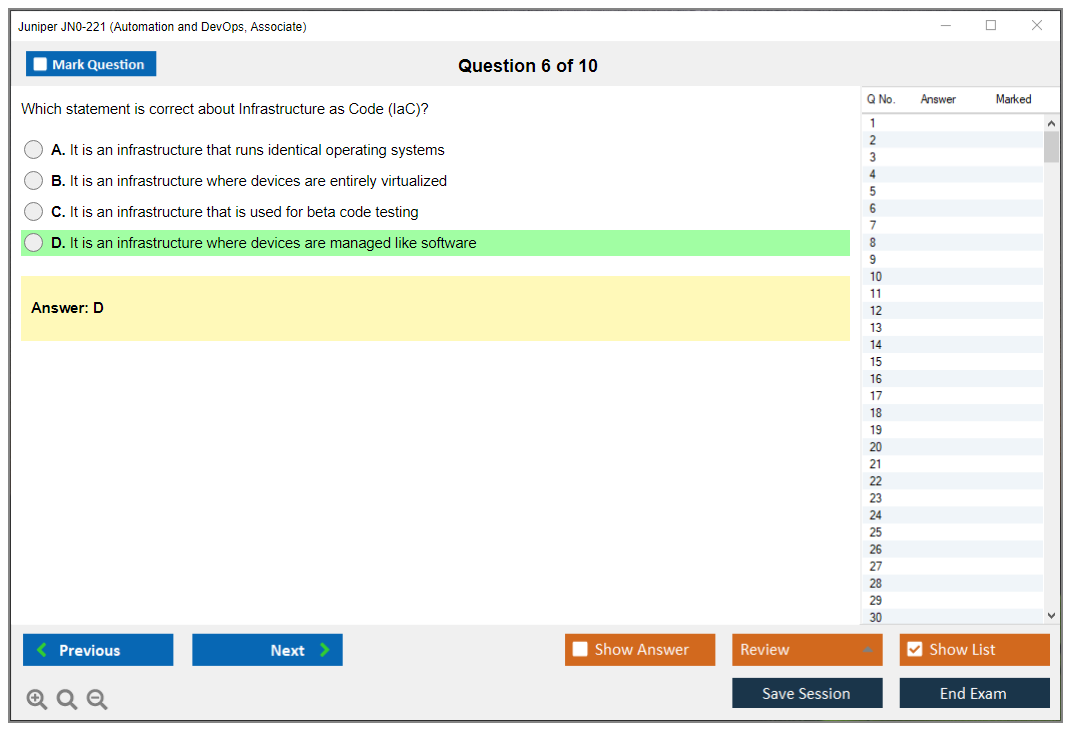Select answer option B radio button
This screenshot has width=1075, height=735.
tap(34, 181)
